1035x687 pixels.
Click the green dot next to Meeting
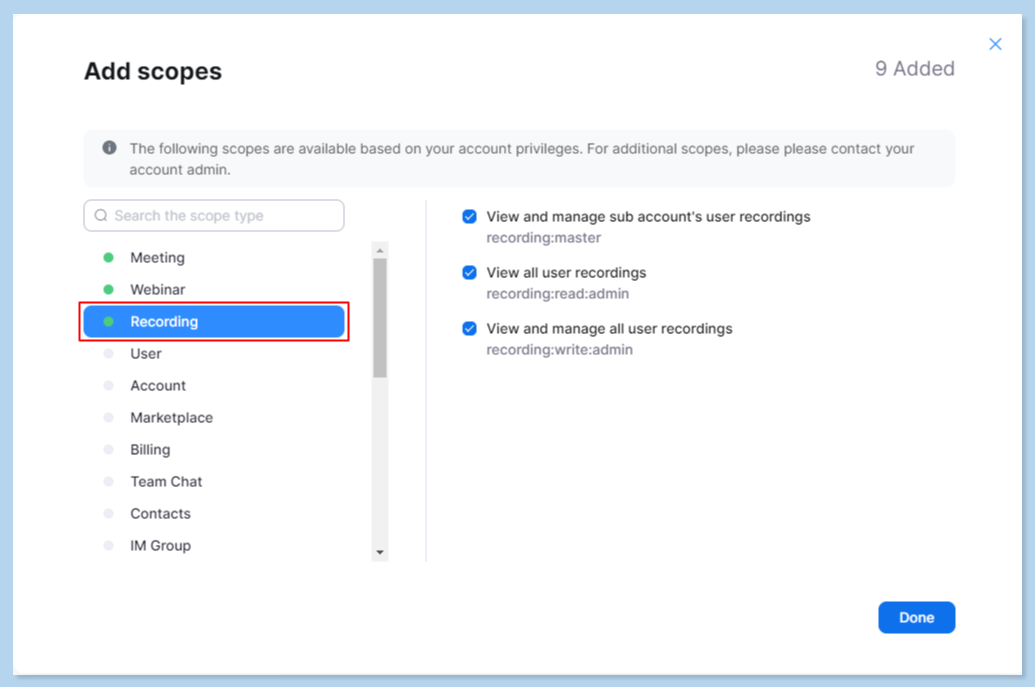(109, 258)
